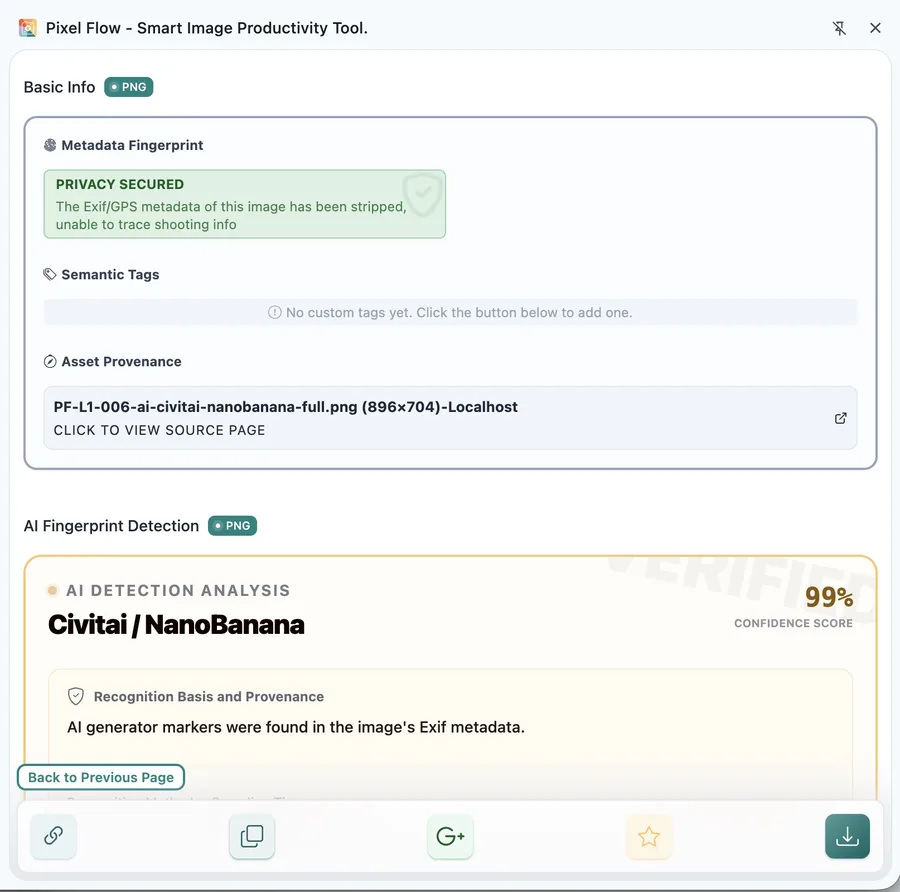The image size is (900, 892).
Task: Click the PRIVACY SECURED notice box
Action: click(245, 204)
